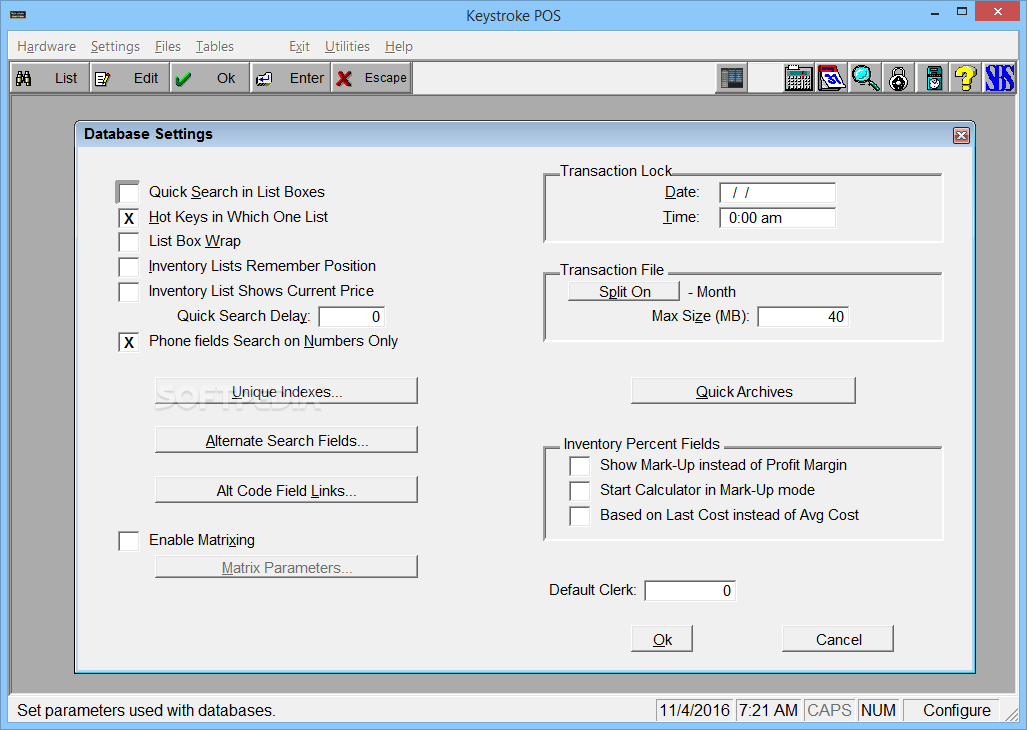Check Inventory Lists Remember Position
1027x730 pixels.
[x=128, y=266]
